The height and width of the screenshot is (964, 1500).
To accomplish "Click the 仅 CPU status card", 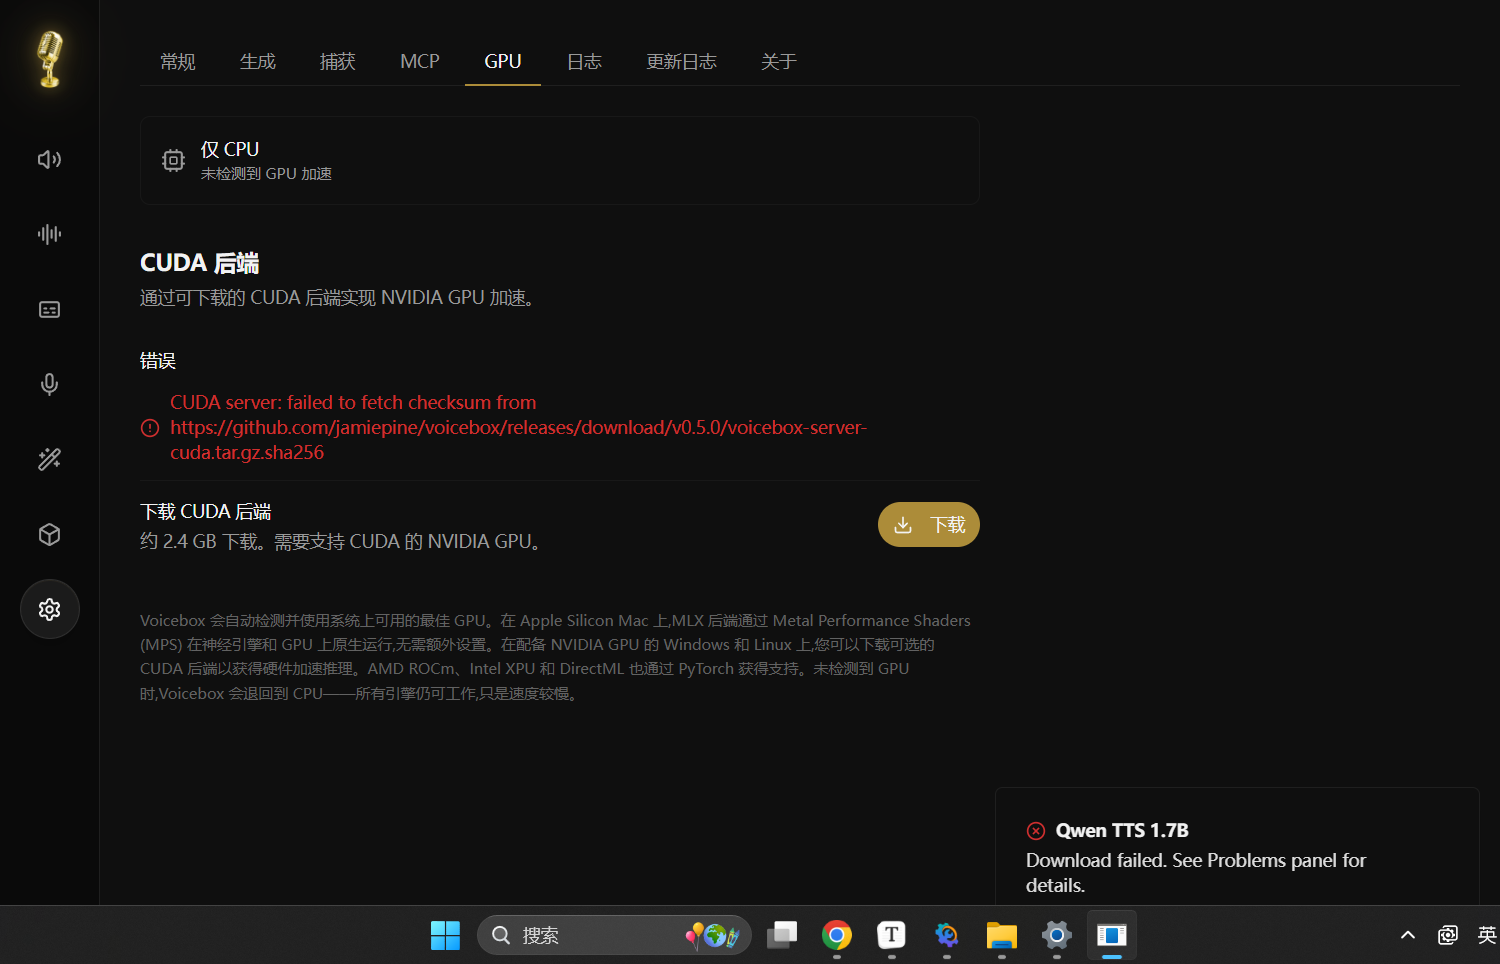I will [x=560, y=161].
